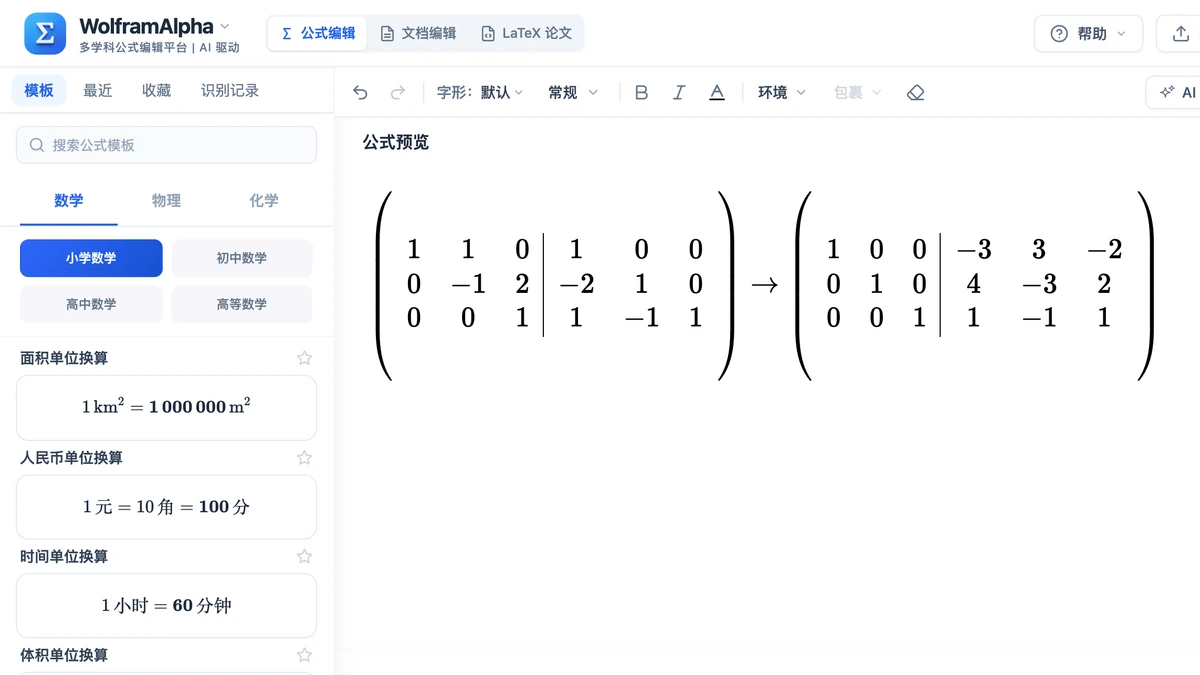Switch to LaTeX 论文 mode tab
Viewport: 1200px width, 675px height.
click(x=526, y=33)
